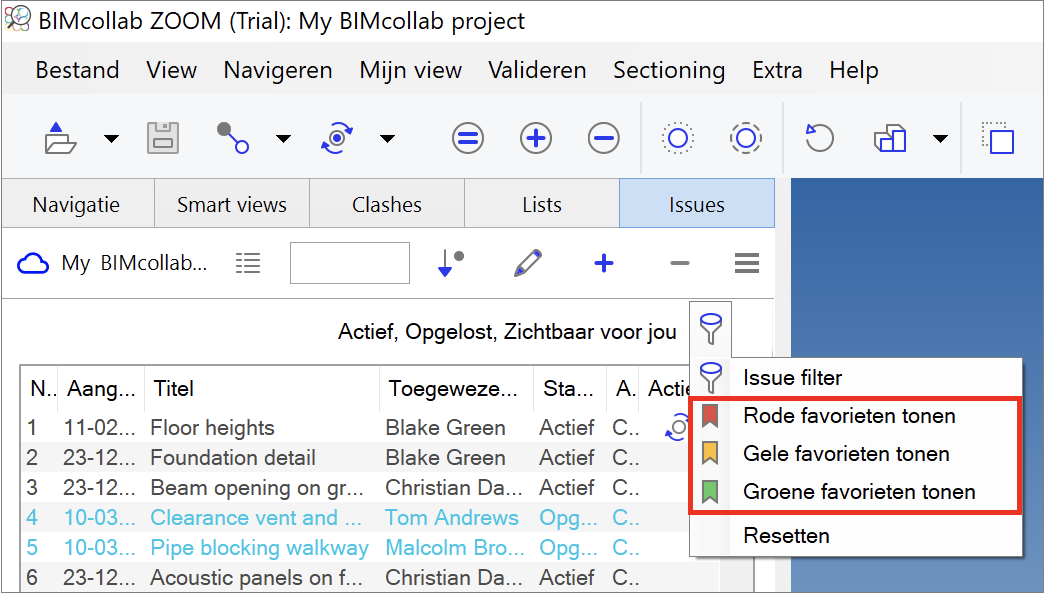
Task: Select Gele favorieten tonen
Action: tap(856, 454)
